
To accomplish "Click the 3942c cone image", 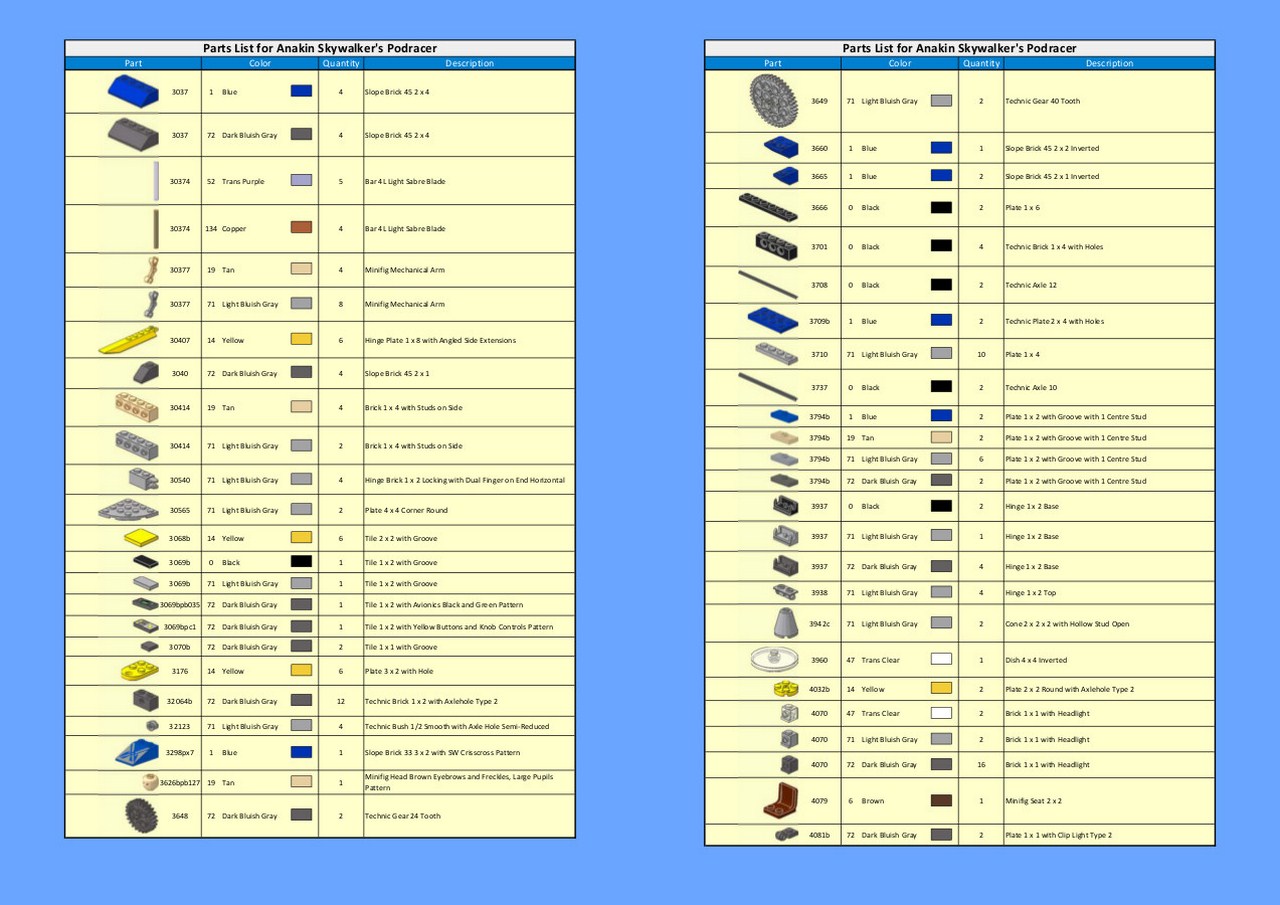I will pos(787,623).
